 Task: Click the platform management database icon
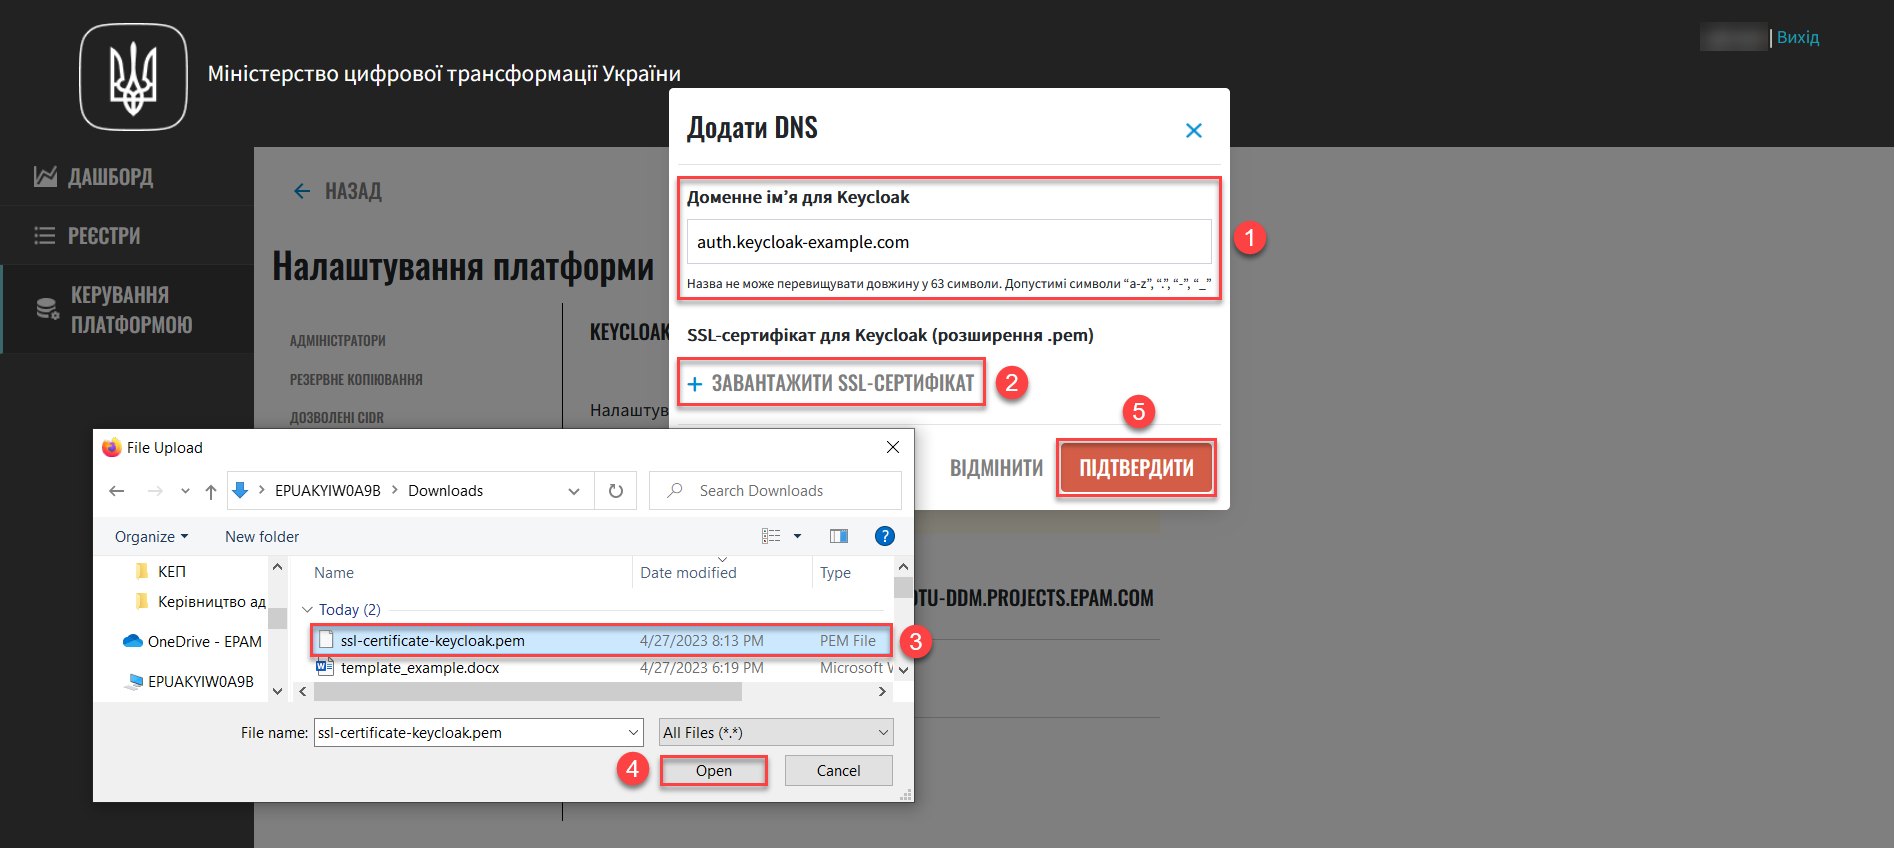tap(47, 309)
